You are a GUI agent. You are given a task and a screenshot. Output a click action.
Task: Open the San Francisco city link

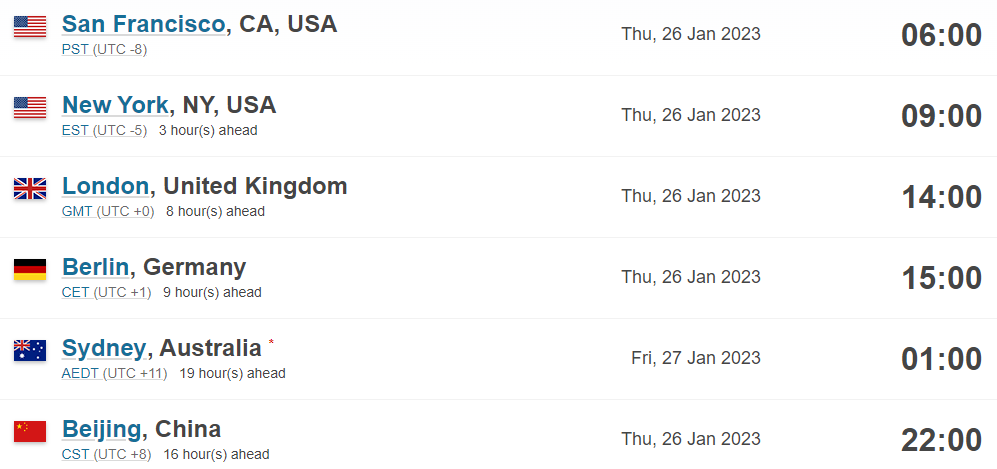(x=144, y=24)
